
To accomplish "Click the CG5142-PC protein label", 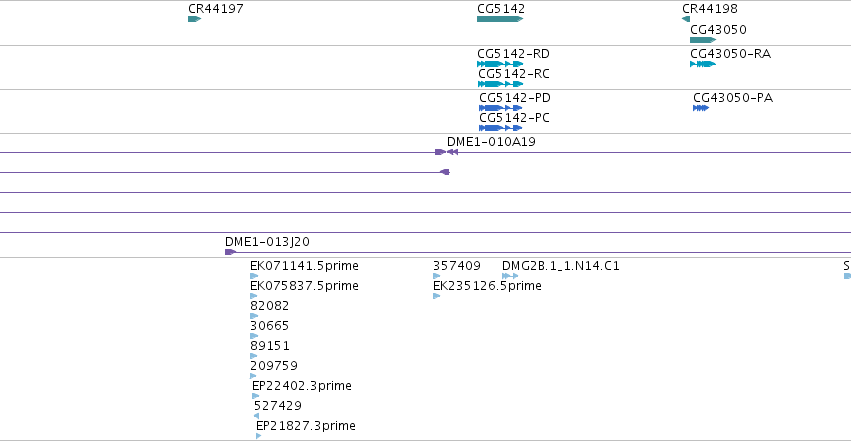I will coord(515,118).
